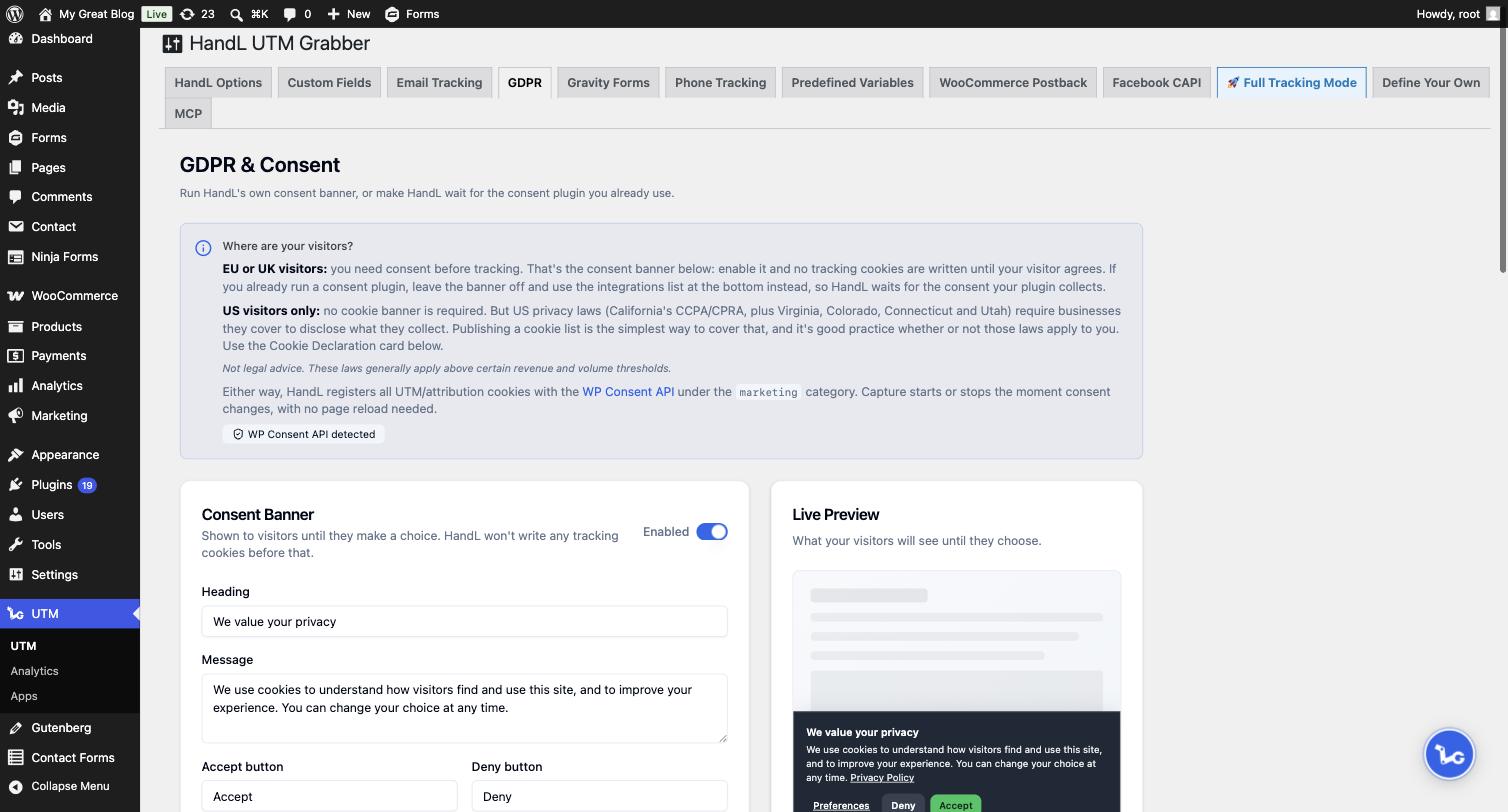Click Privacy Policy link in preview banner
1508x812 pixels.
click(882, 778)
